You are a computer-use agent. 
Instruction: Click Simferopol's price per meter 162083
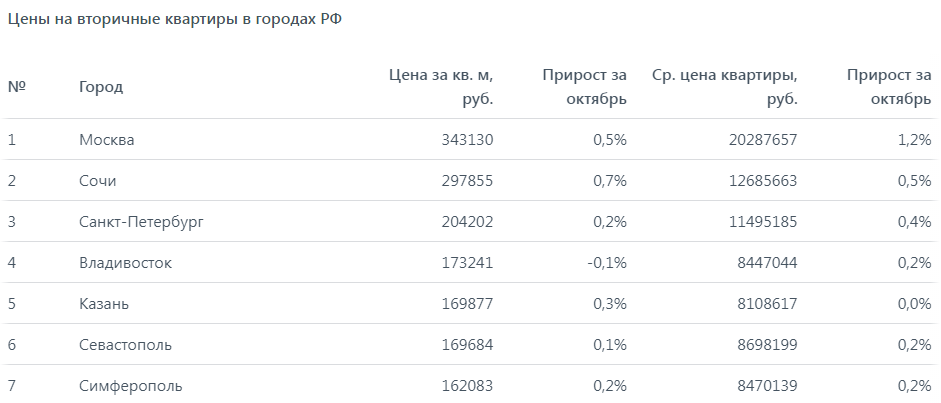point(467,386)
